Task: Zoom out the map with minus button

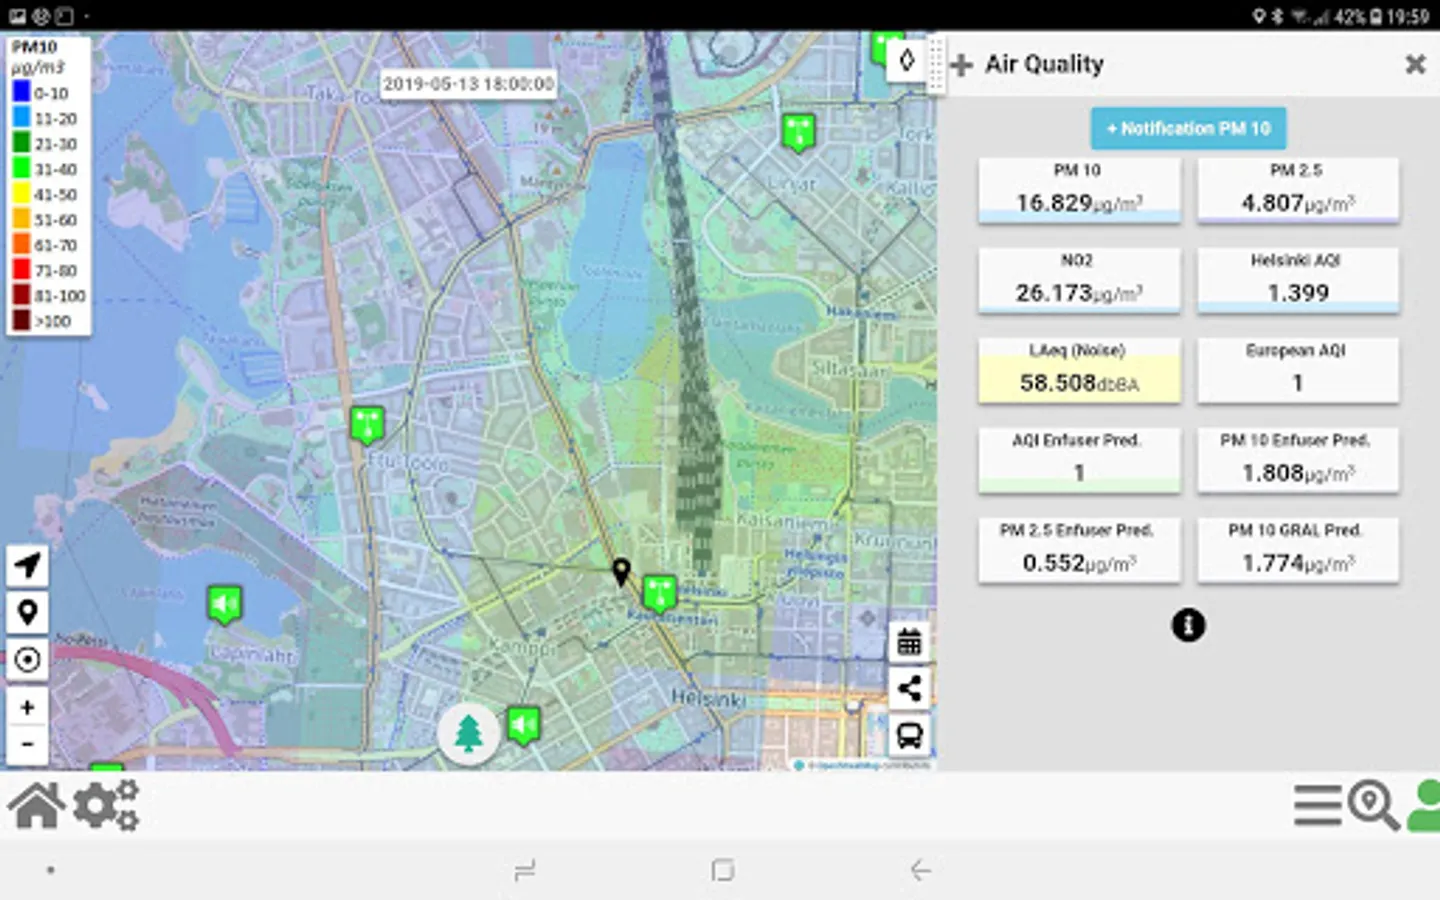Action: tap(27, 744)
